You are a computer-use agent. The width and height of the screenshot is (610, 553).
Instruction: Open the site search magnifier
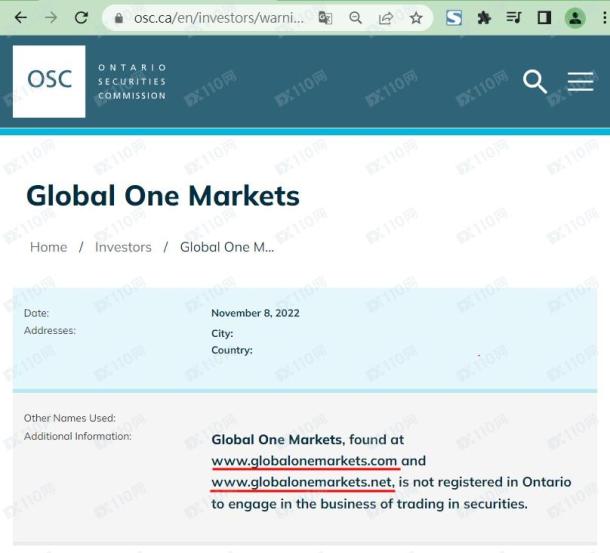coord(535,82)
